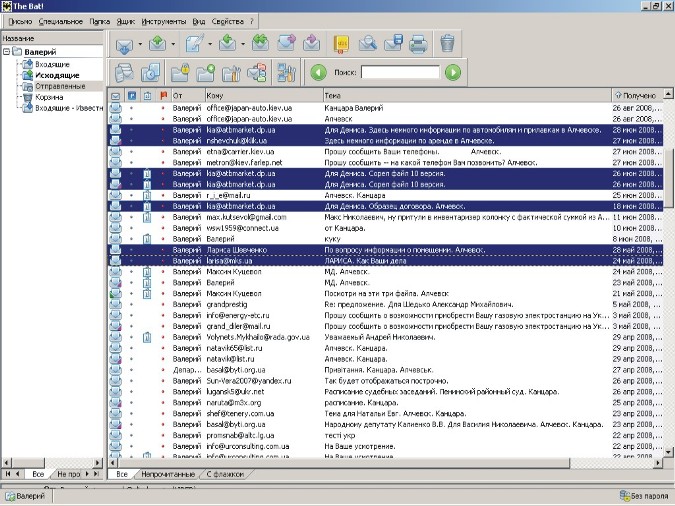Image resolution: width=675 pixels, height=506 pixels.
Task: Sort by the Получено column header
Action: click(637, 96)
